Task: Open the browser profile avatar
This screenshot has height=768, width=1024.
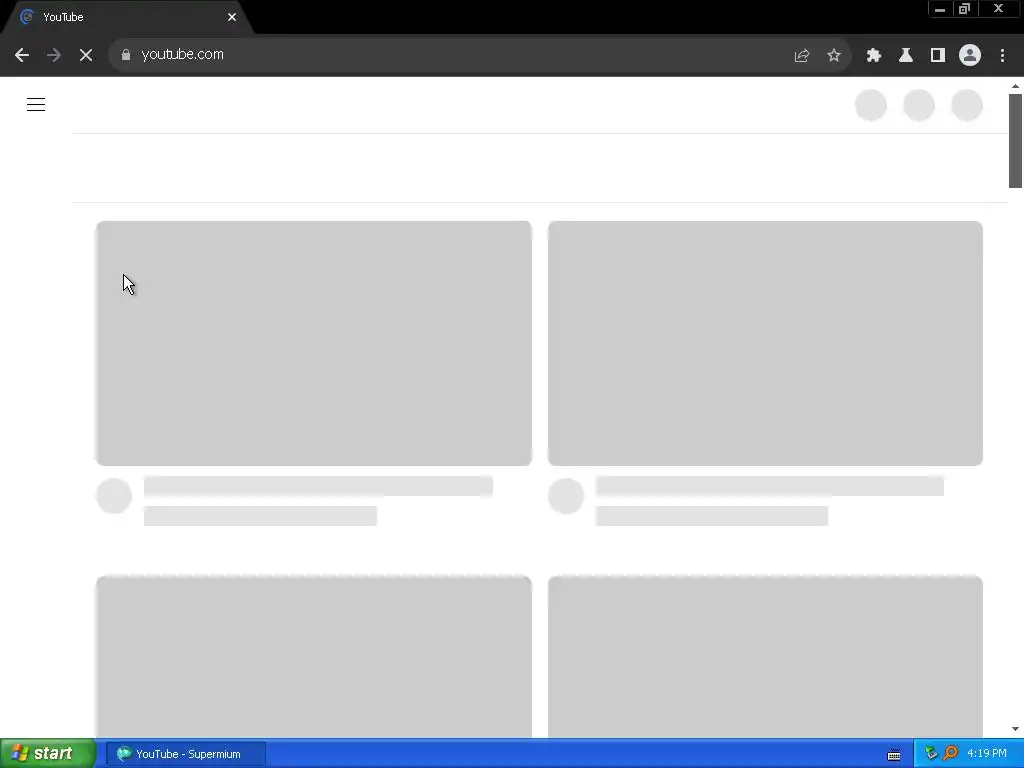Action: [x=970, y=55]
